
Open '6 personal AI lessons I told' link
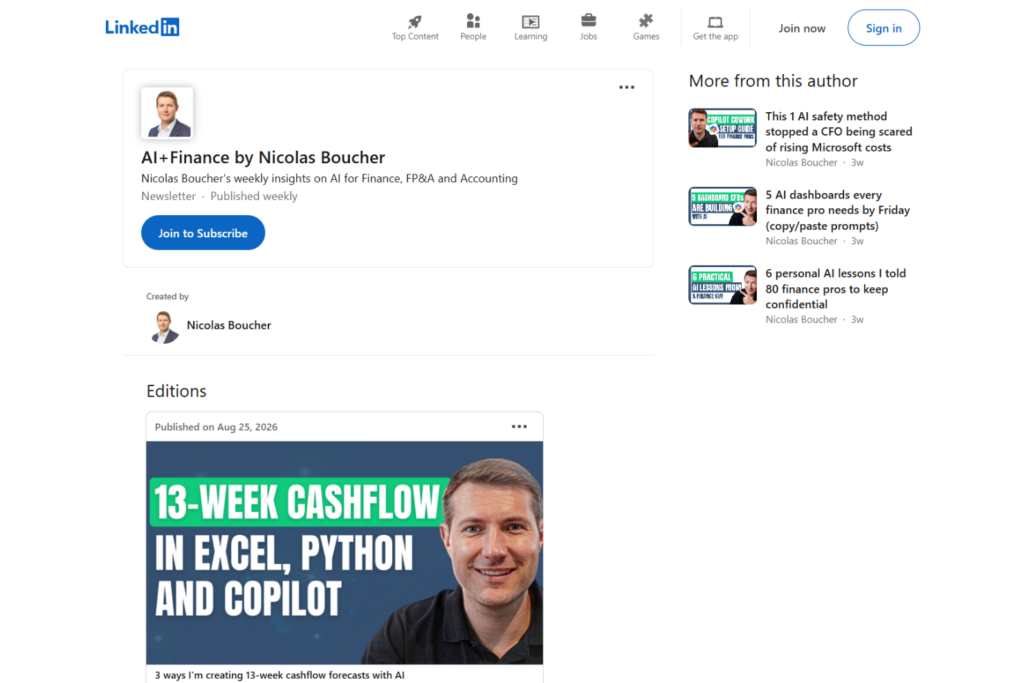(835, 289)
